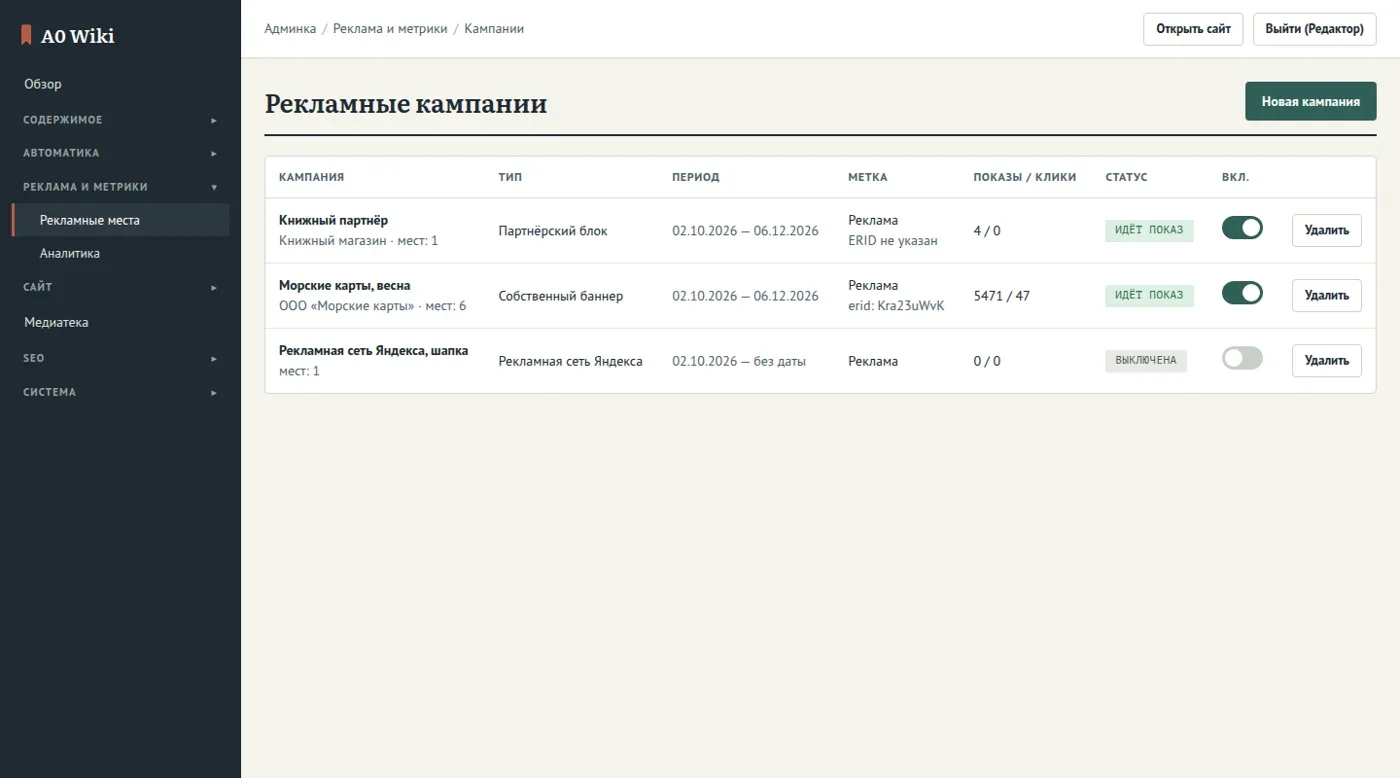The image size is (1400, 778).
Task: Open Аналитика in the sidebar
Action: point(120,253)
